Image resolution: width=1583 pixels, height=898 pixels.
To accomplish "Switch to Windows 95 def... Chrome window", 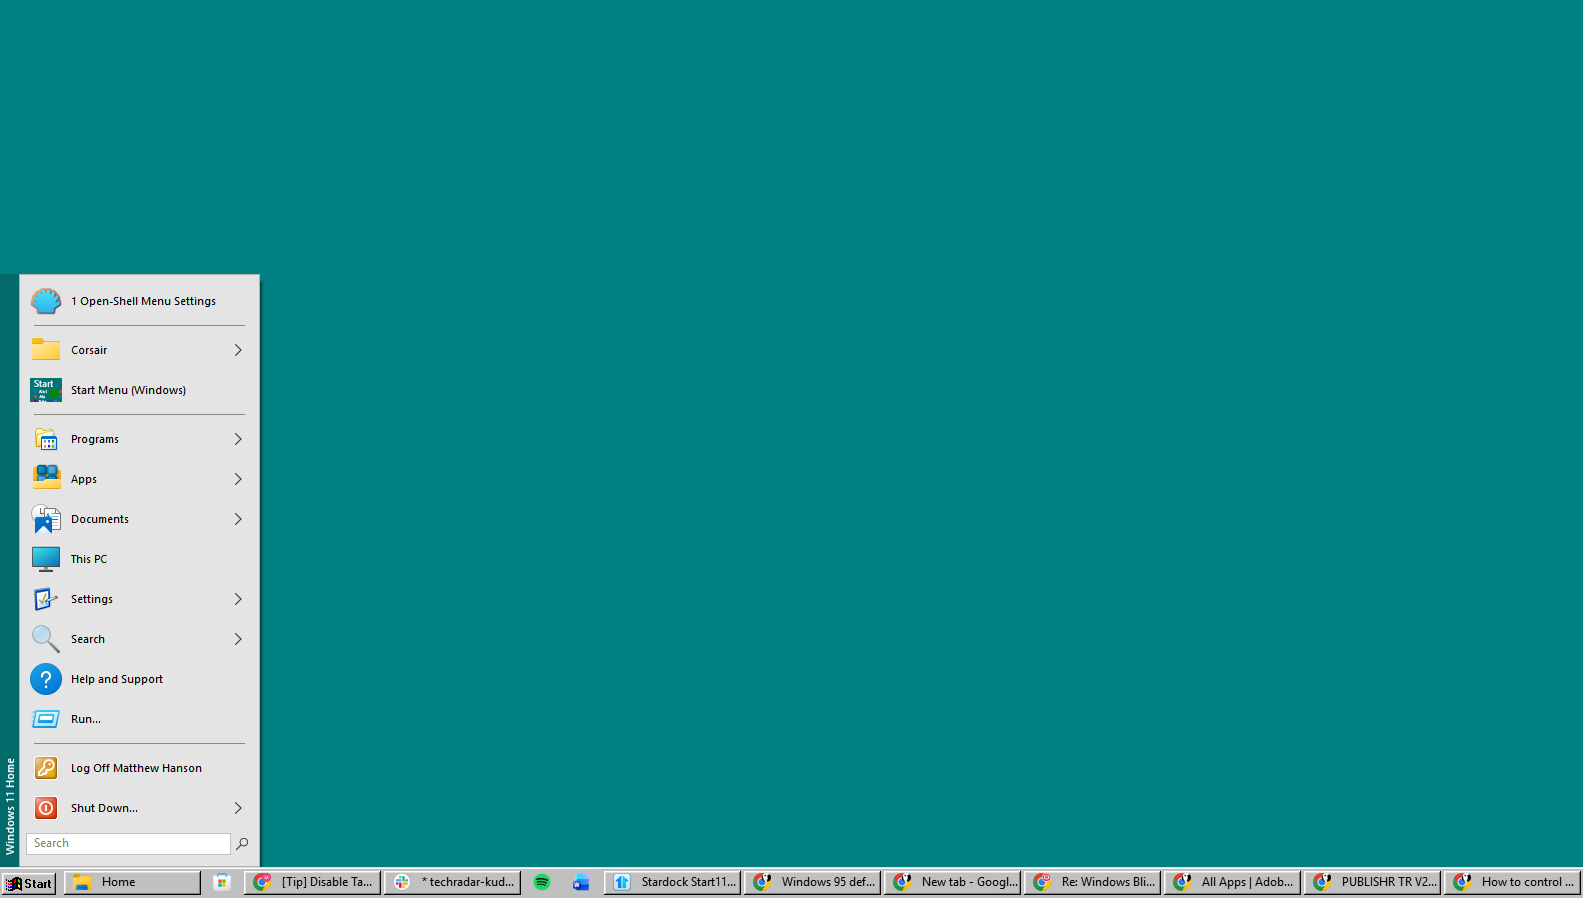I will pyautogui.click(x=812, y=882).
